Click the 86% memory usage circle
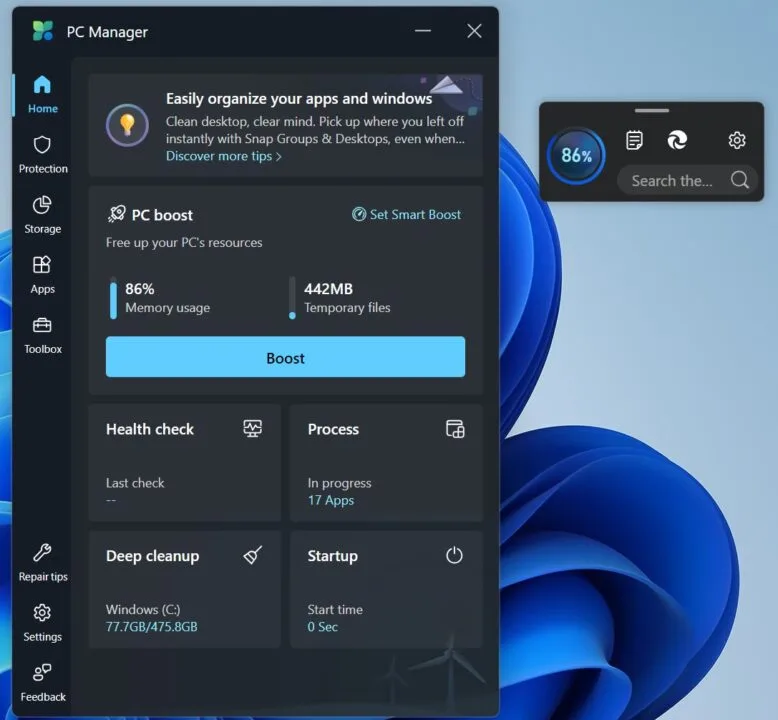The height and width of the screenshot is (720, 778). pos(576,156)
